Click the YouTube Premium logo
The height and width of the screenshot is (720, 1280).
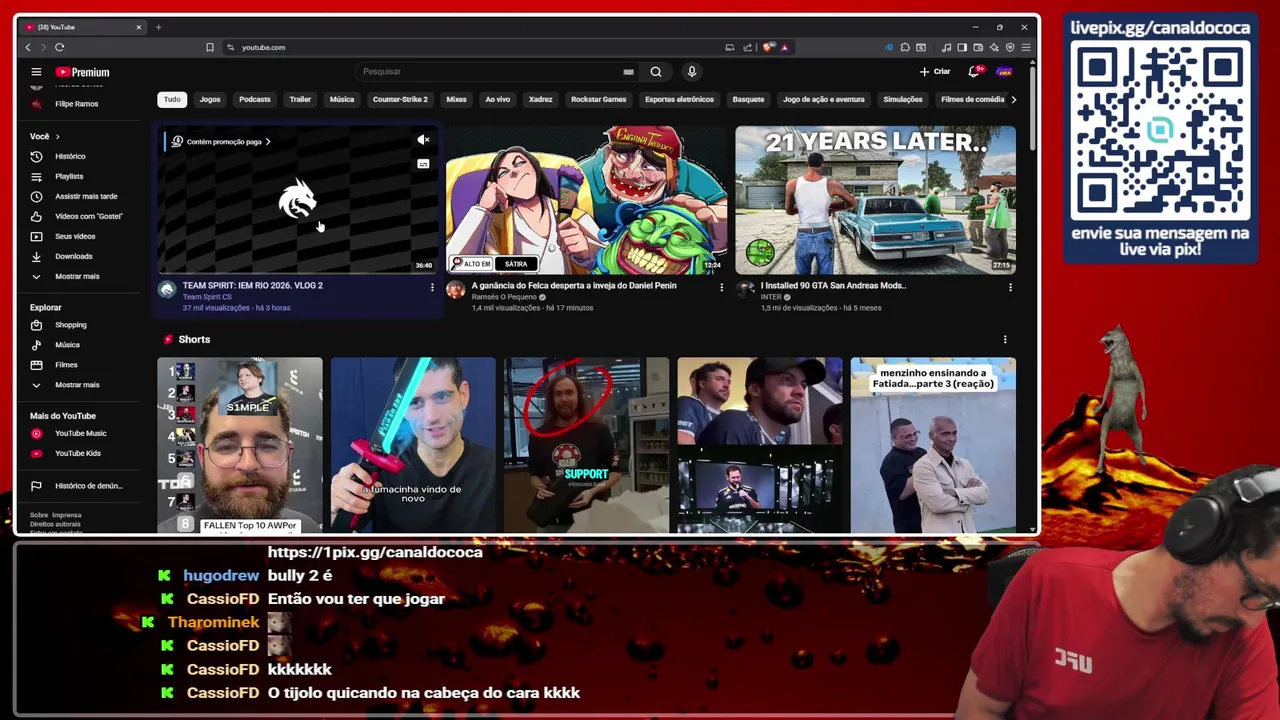82,72
